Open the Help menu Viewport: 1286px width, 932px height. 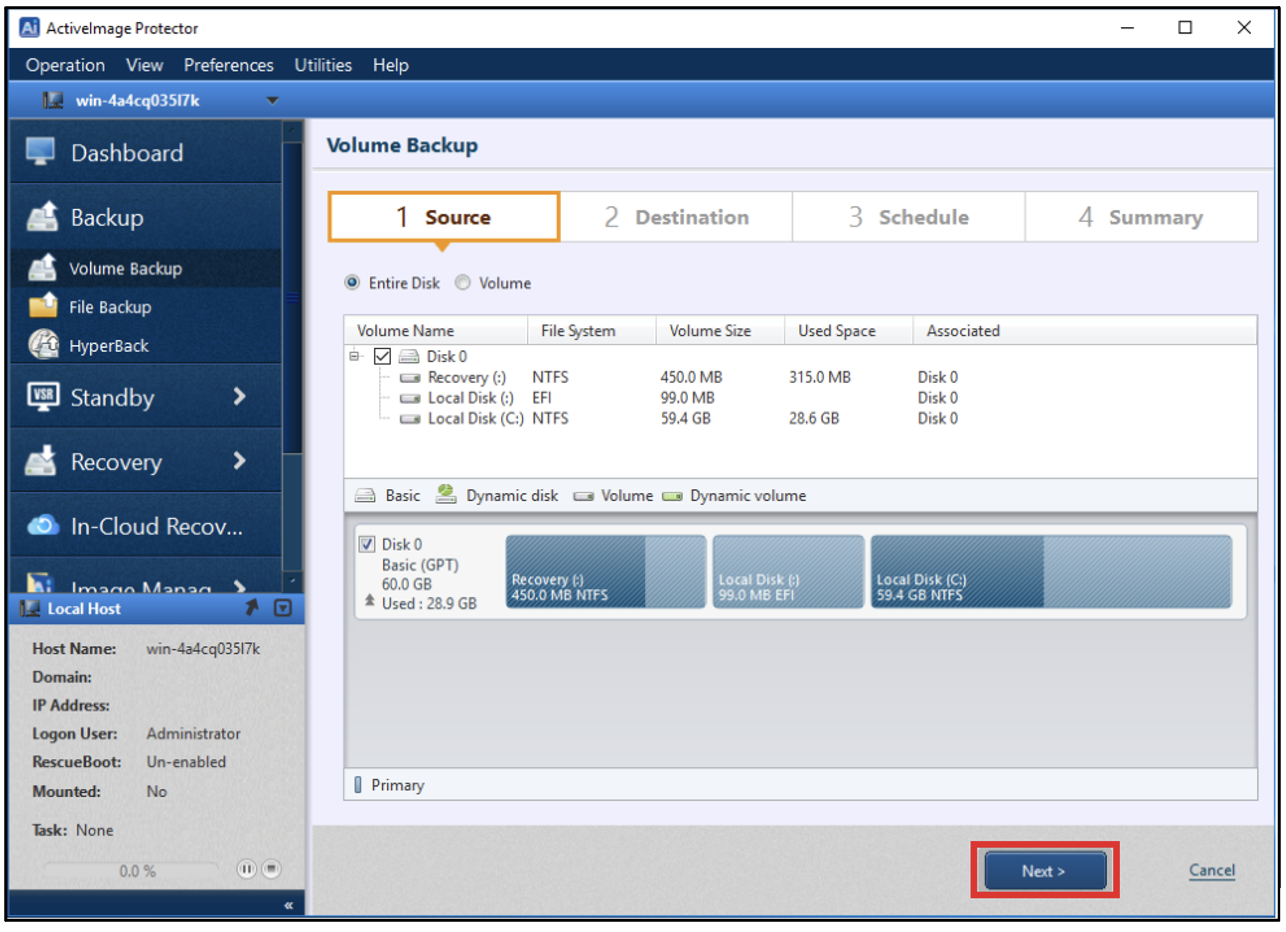coord(390,65)
